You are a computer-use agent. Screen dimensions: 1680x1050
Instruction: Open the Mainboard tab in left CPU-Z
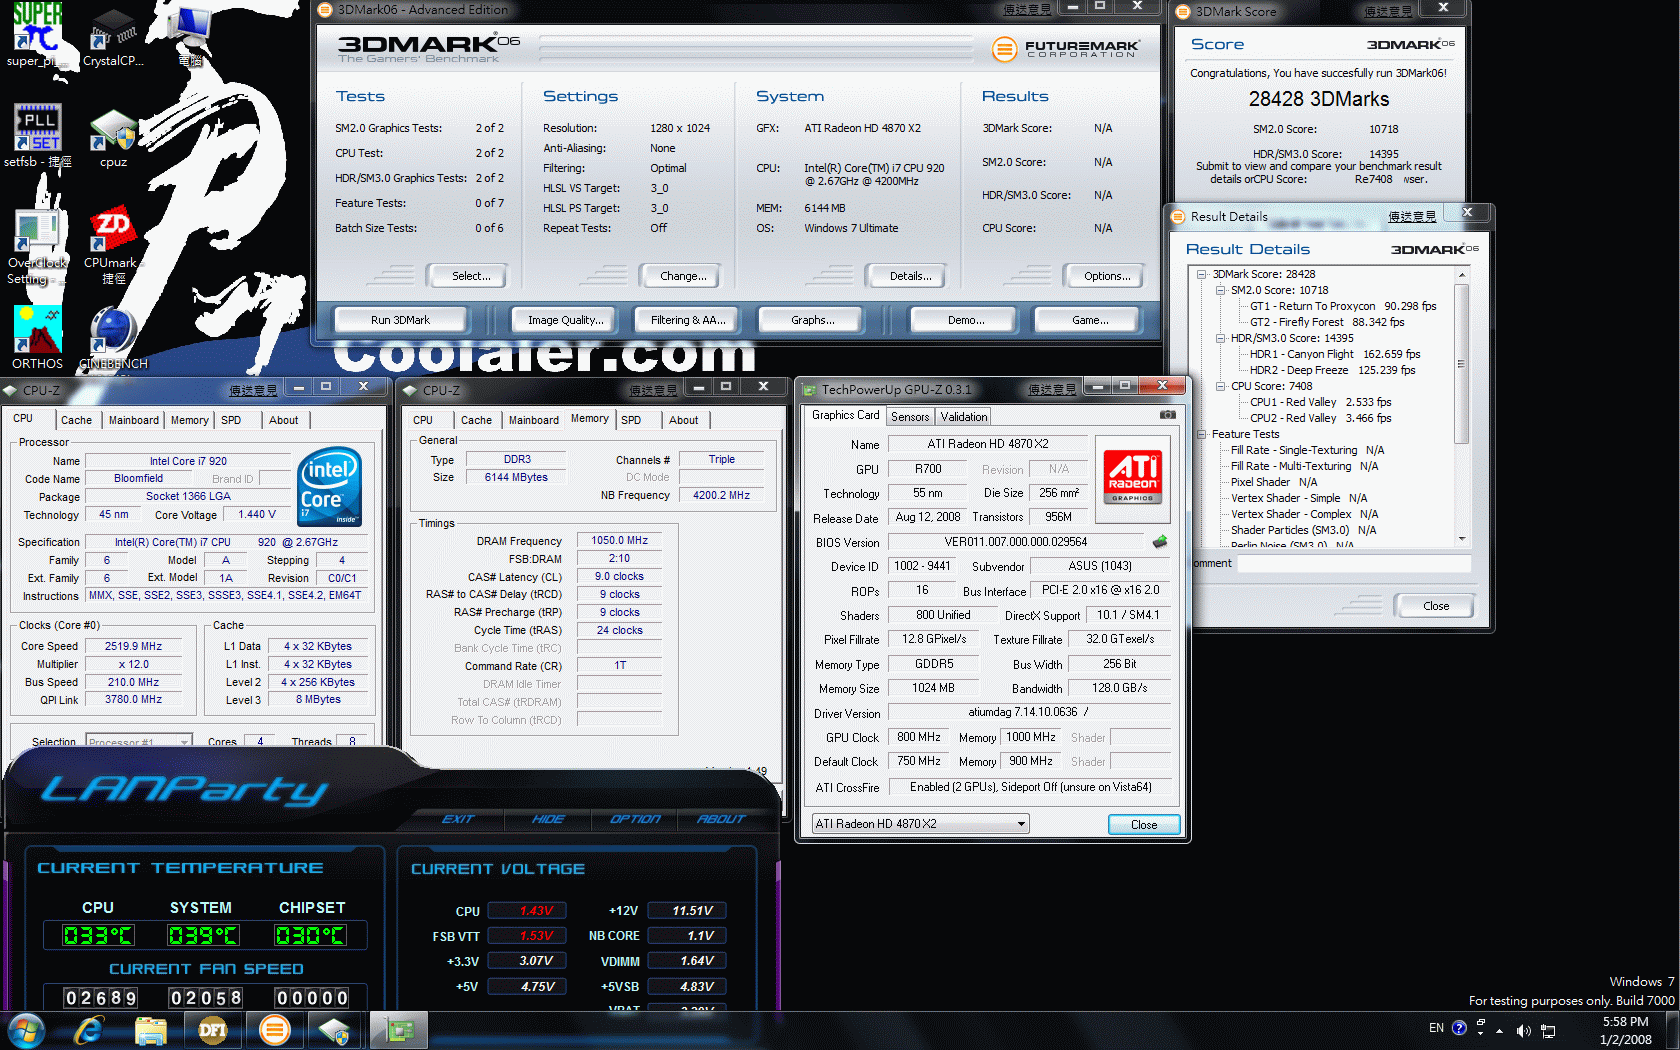tap(134, 420)
